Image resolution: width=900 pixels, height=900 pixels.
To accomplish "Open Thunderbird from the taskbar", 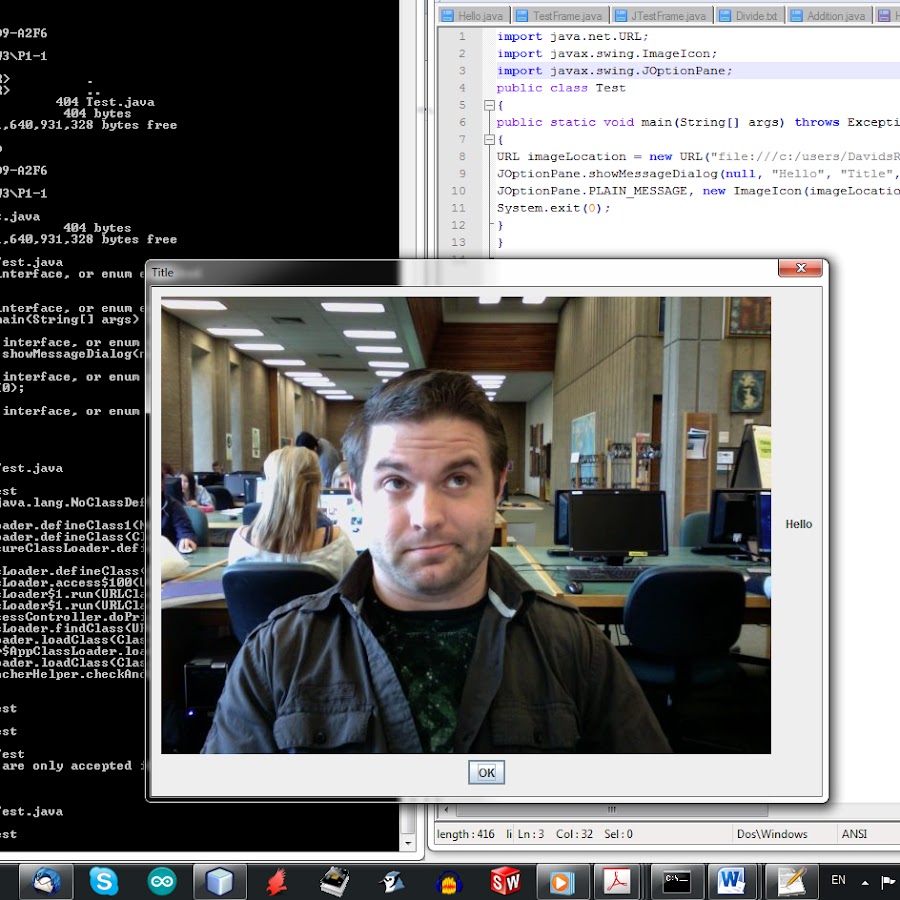I will click(x=46, y=881).
